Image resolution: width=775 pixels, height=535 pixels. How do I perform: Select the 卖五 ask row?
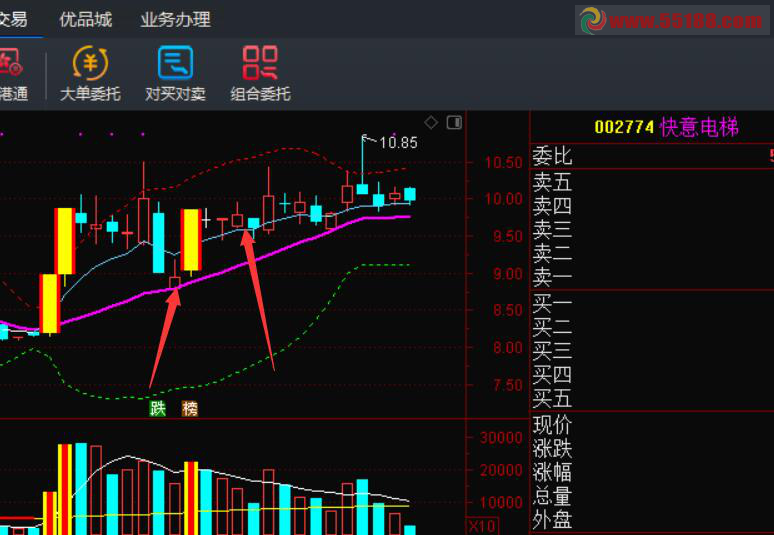point(553,182)
